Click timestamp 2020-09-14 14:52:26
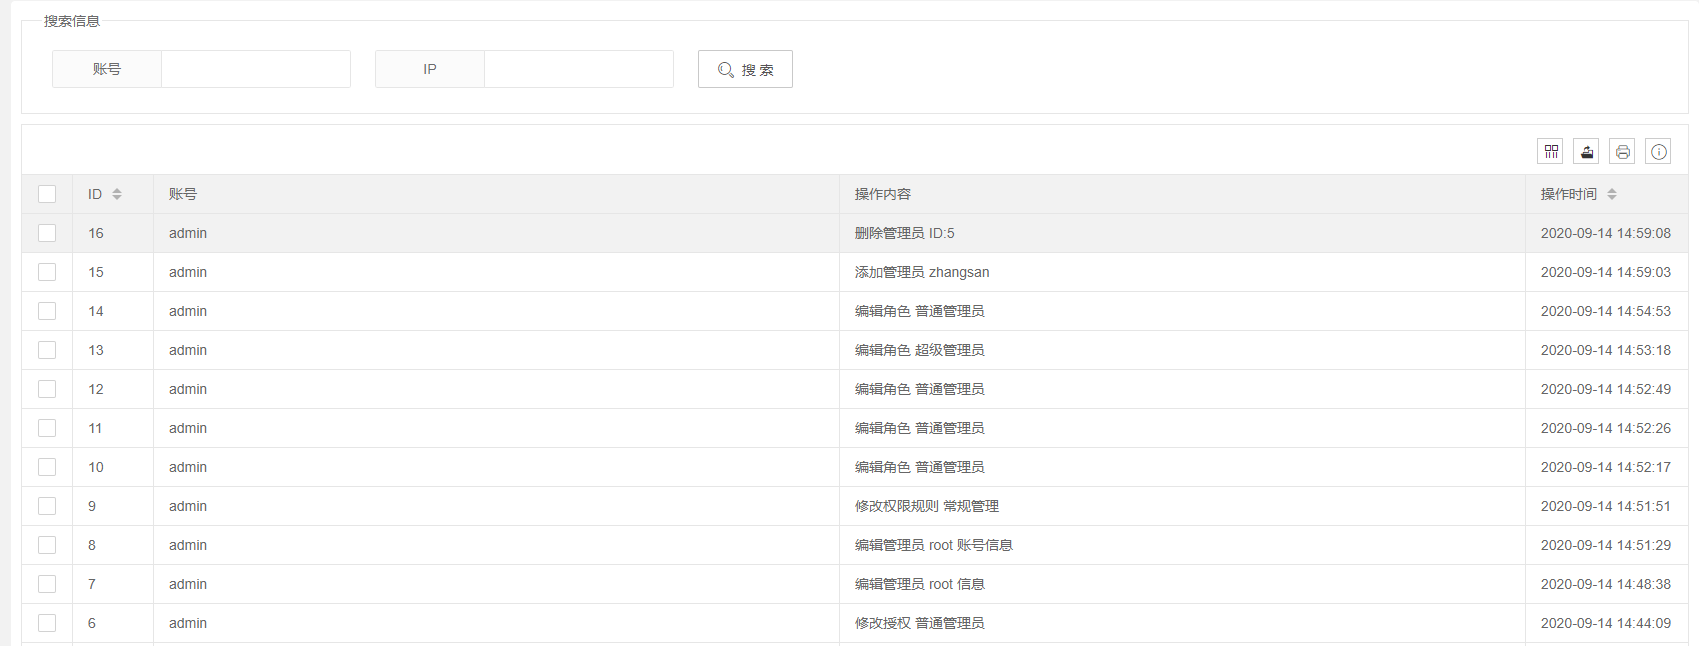The height and width of the screenshot is (646, 1699). [1605, 428]
